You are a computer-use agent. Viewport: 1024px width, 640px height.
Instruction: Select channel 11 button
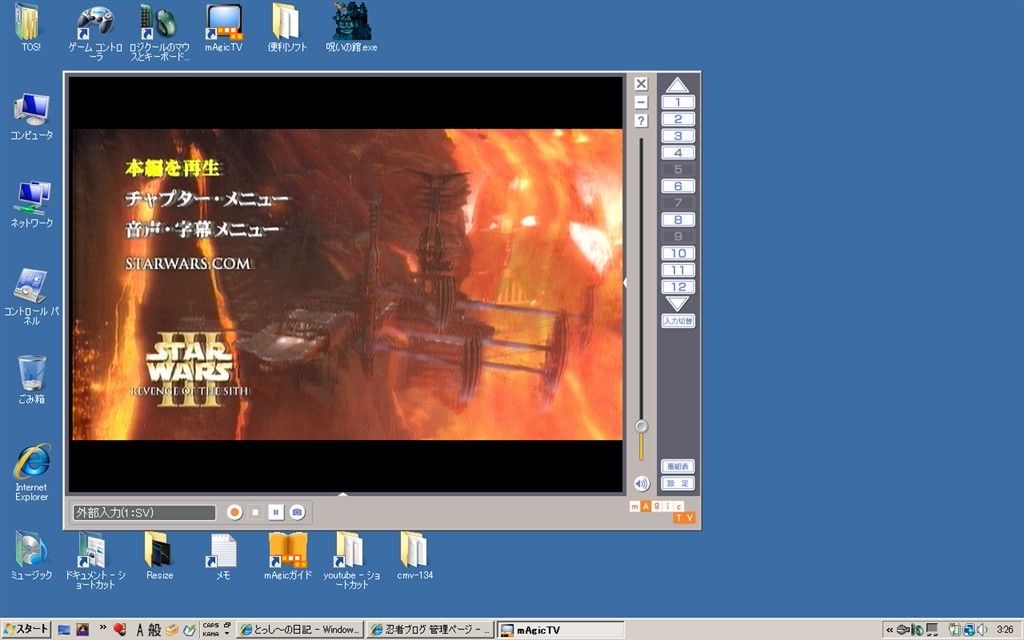[678, 270]
